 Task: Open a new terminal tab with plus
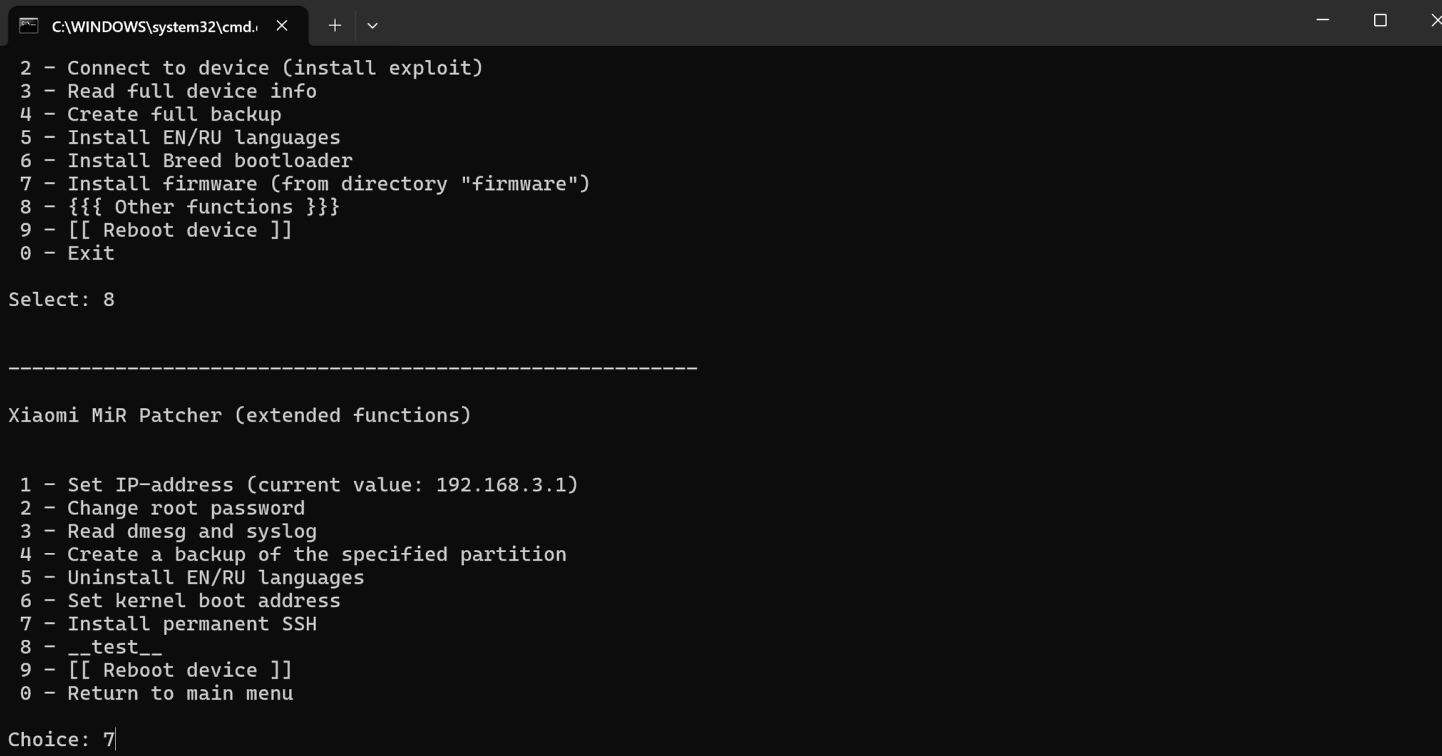(x=335, y=26)
